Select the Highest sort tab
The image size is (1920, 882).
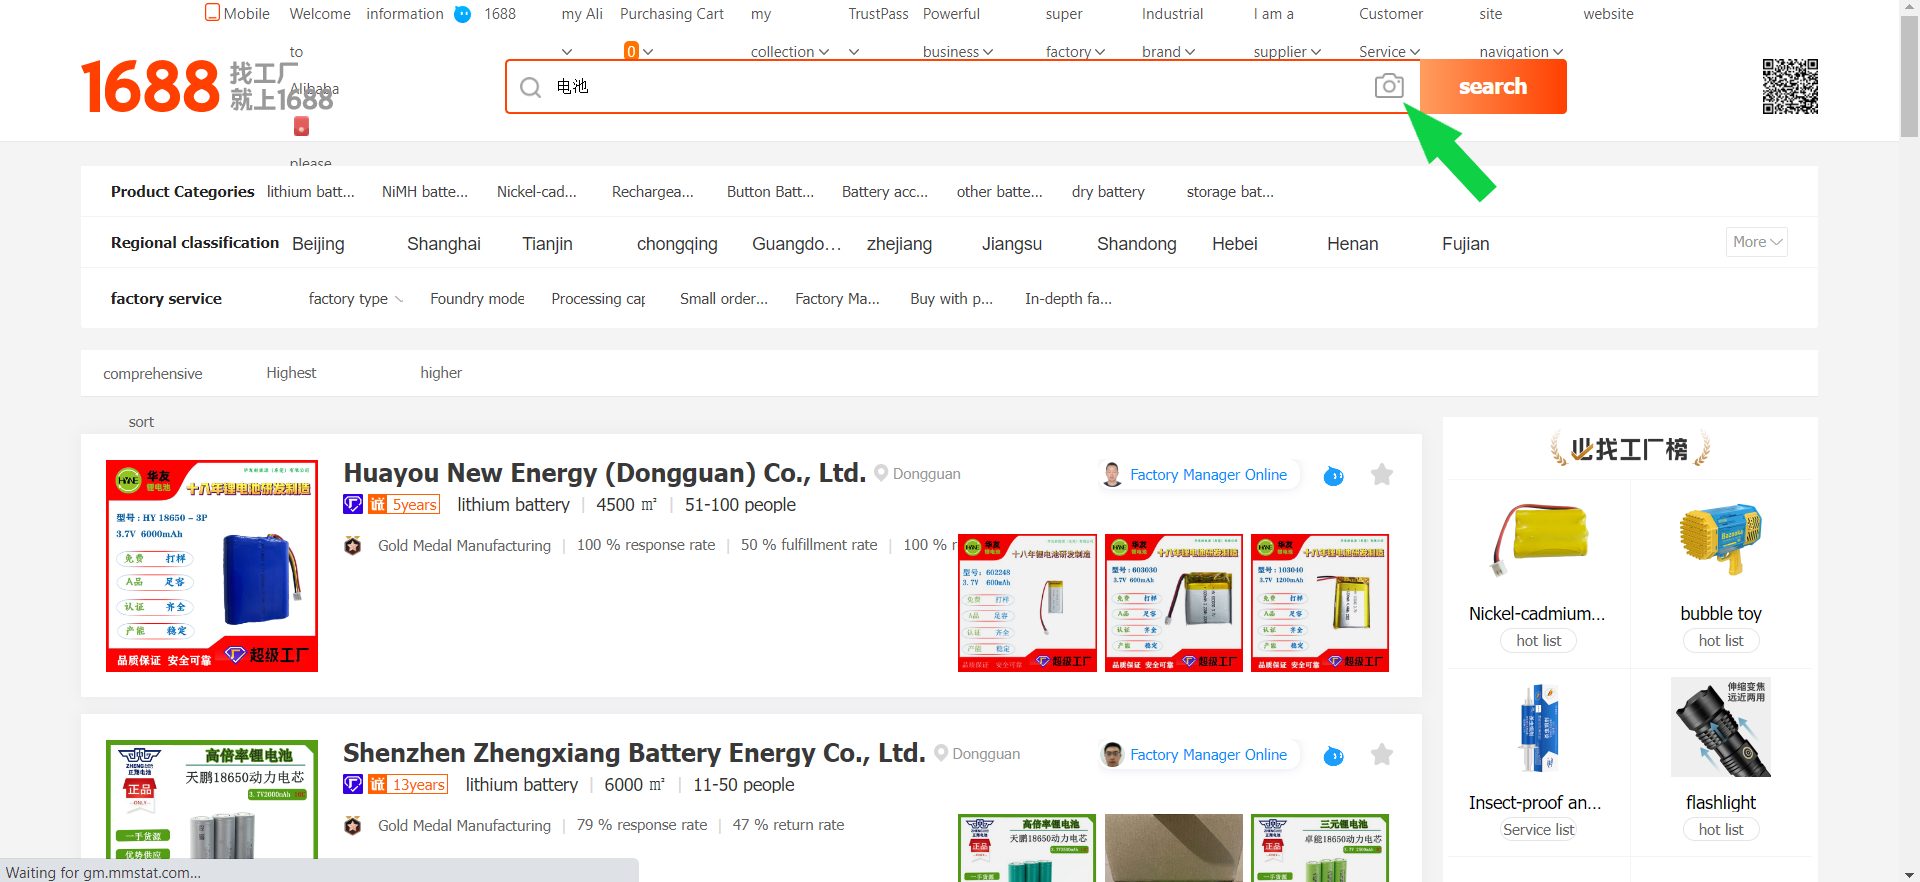pos(291,373)
